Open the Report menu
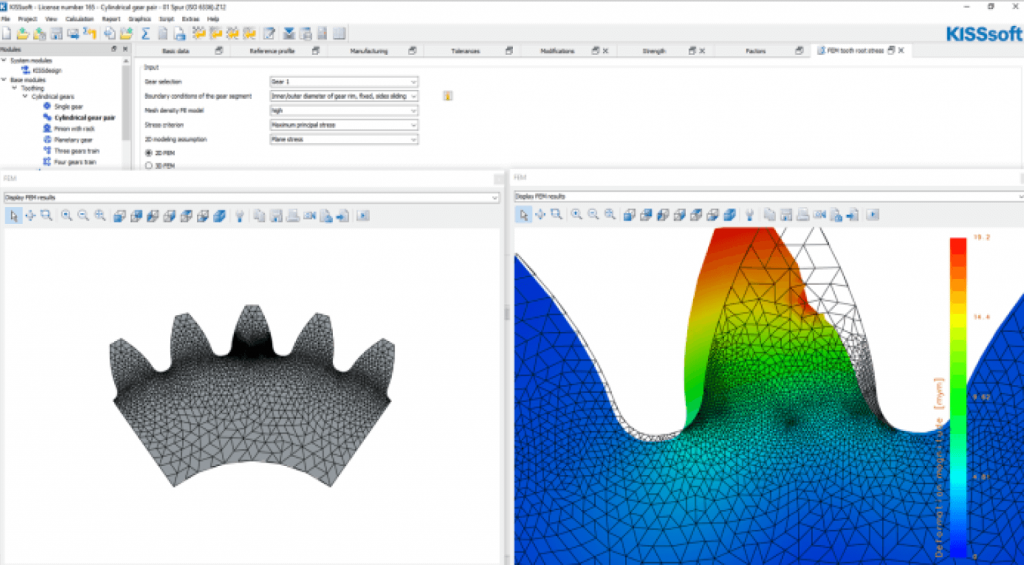 tap(111, 19)
